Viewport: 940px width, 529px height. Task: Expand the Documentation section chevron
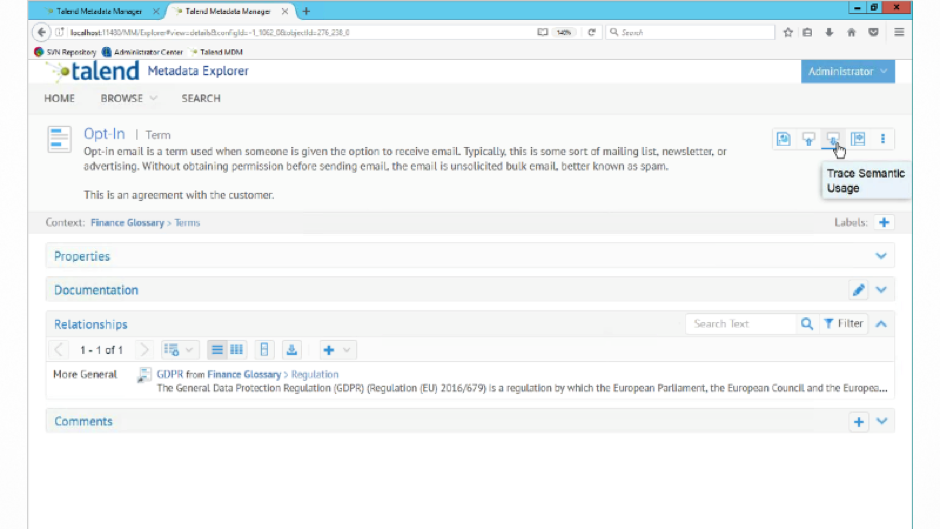[881, 290]
